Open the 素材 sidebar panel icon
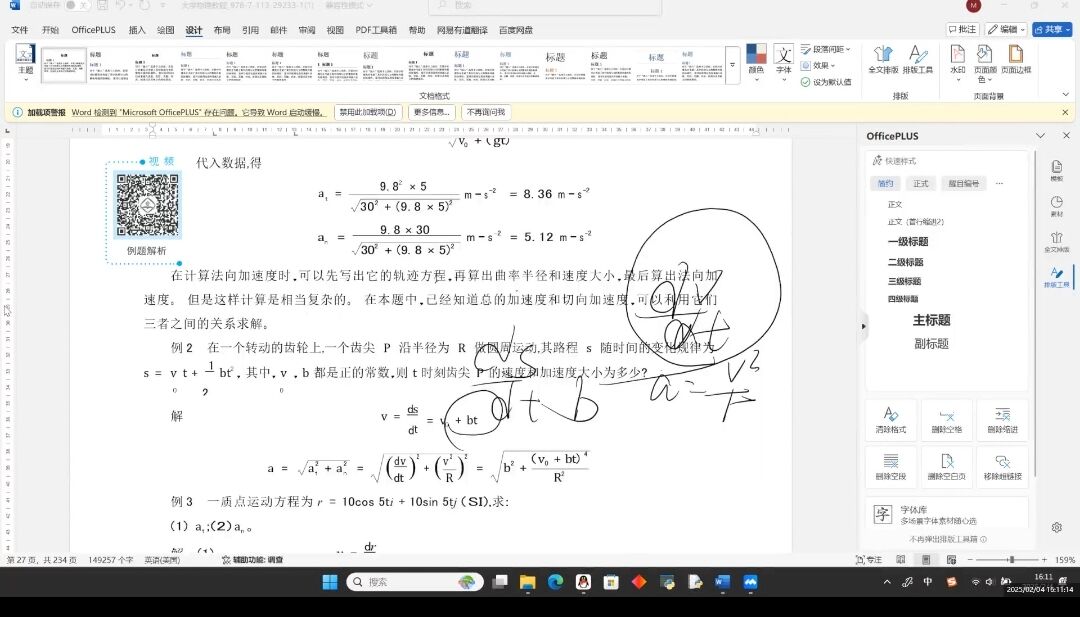Image resolution: width=1080 pixels, height=617 pixels. 1056,205
